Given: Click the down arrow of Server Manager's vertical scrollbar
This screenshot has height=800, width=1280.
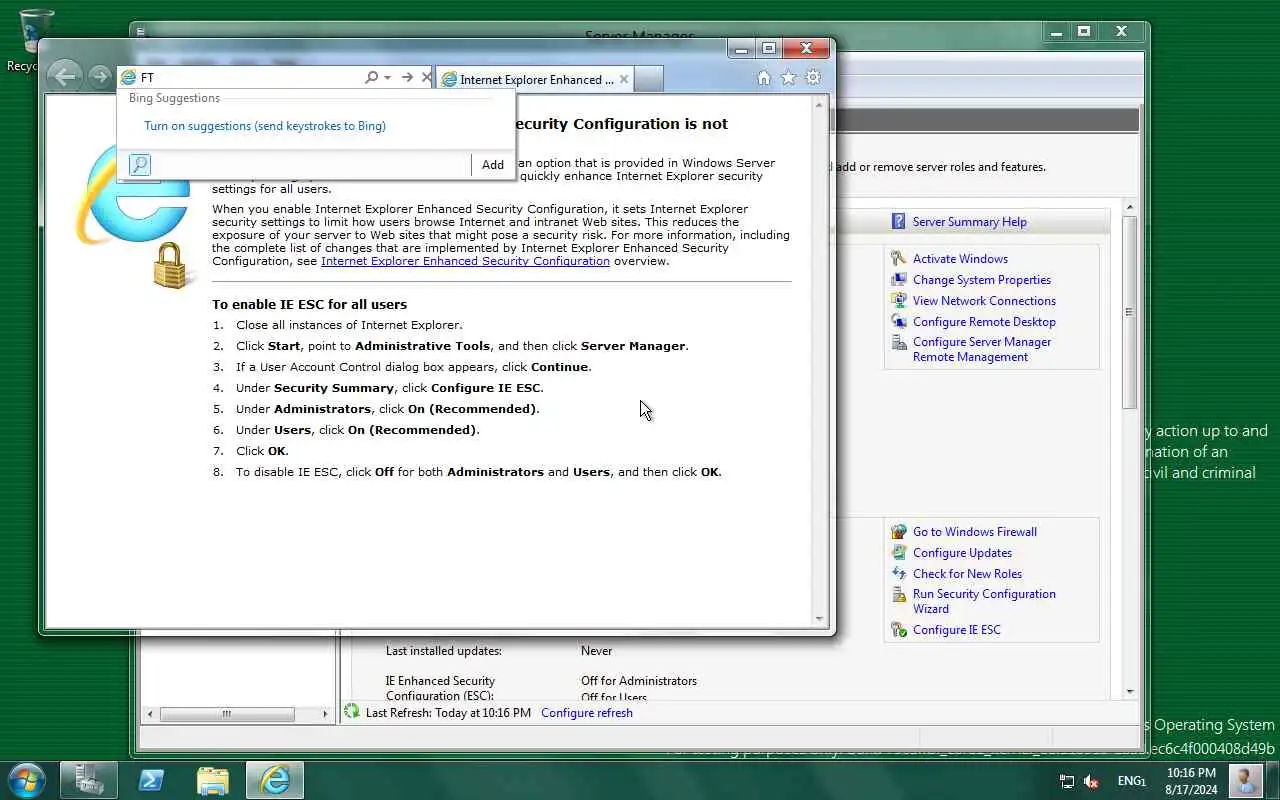Looking at the screenshot, I should click(x=1130, y=691).
